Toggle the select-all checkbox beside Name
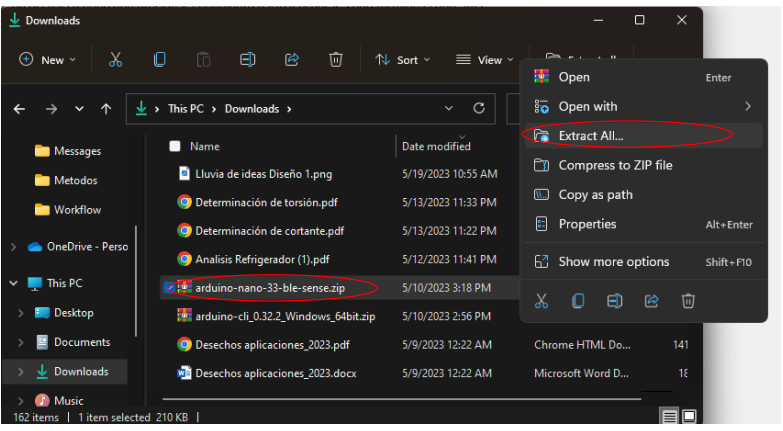Screen dimensions: 783x431 point(175,146)
